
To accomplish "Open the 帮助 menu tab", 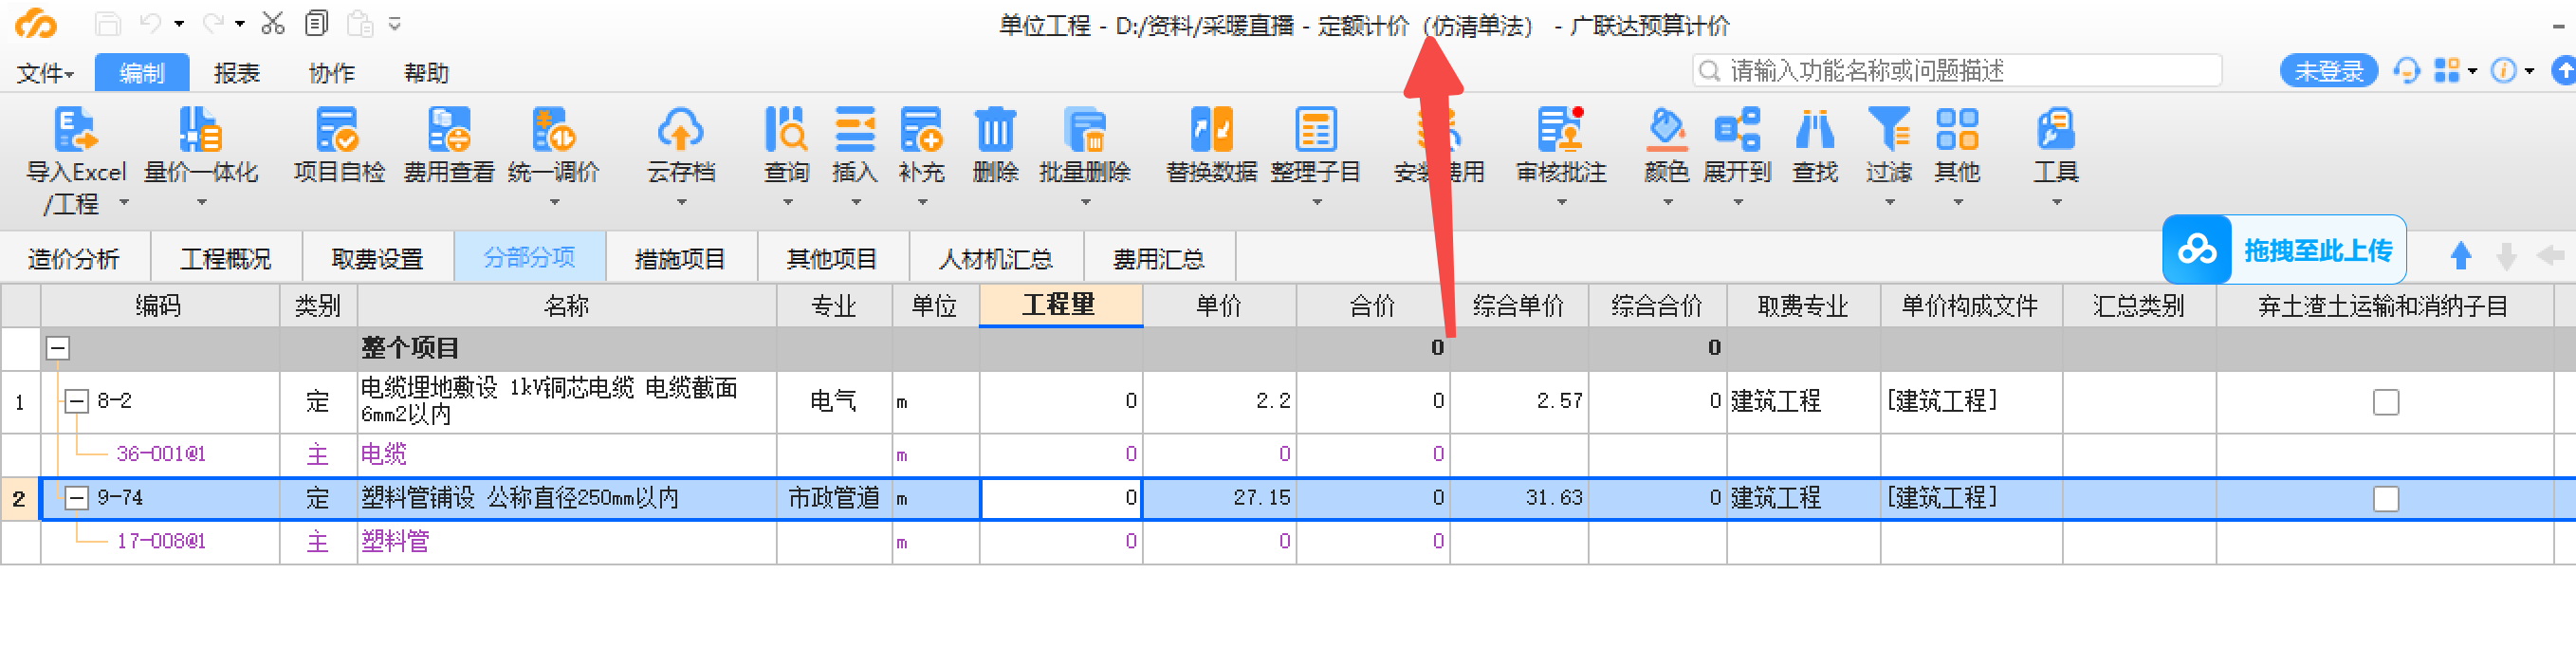I will [426, 73].
